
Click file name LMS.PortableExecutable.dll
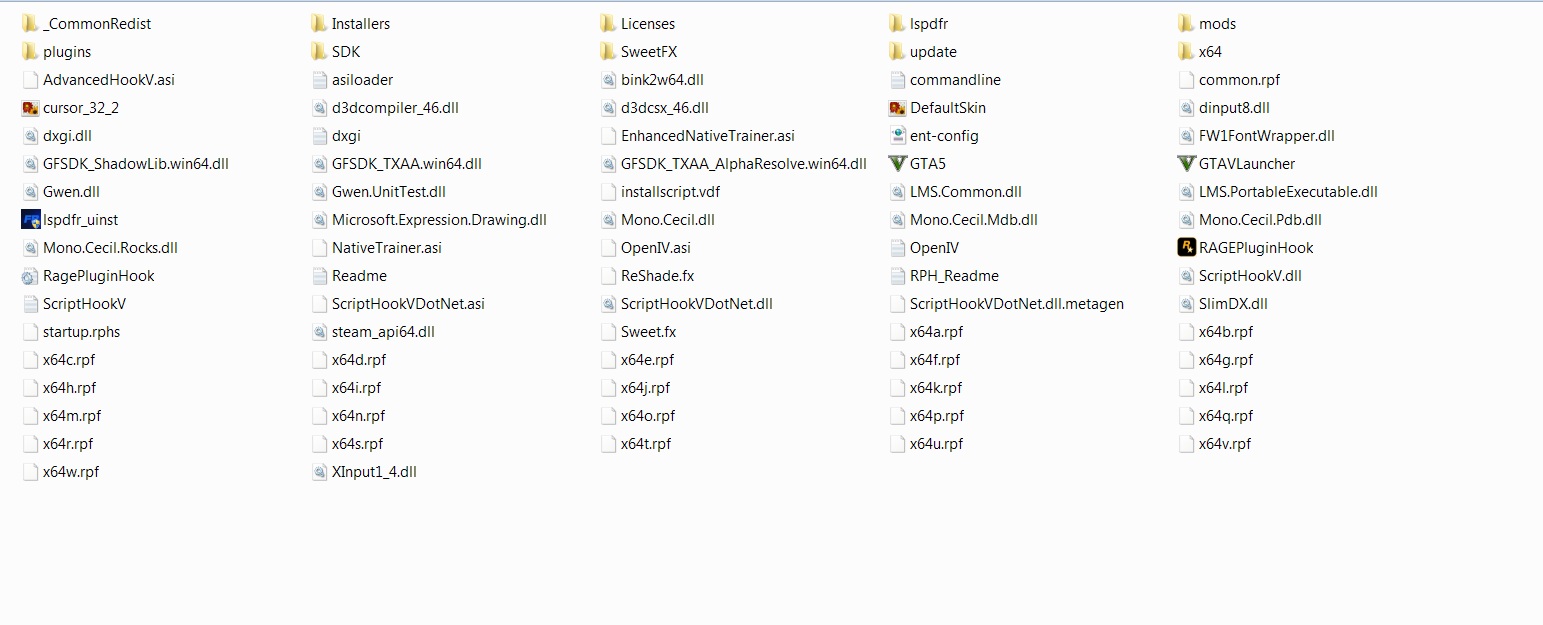click(x=1288, y=192)
